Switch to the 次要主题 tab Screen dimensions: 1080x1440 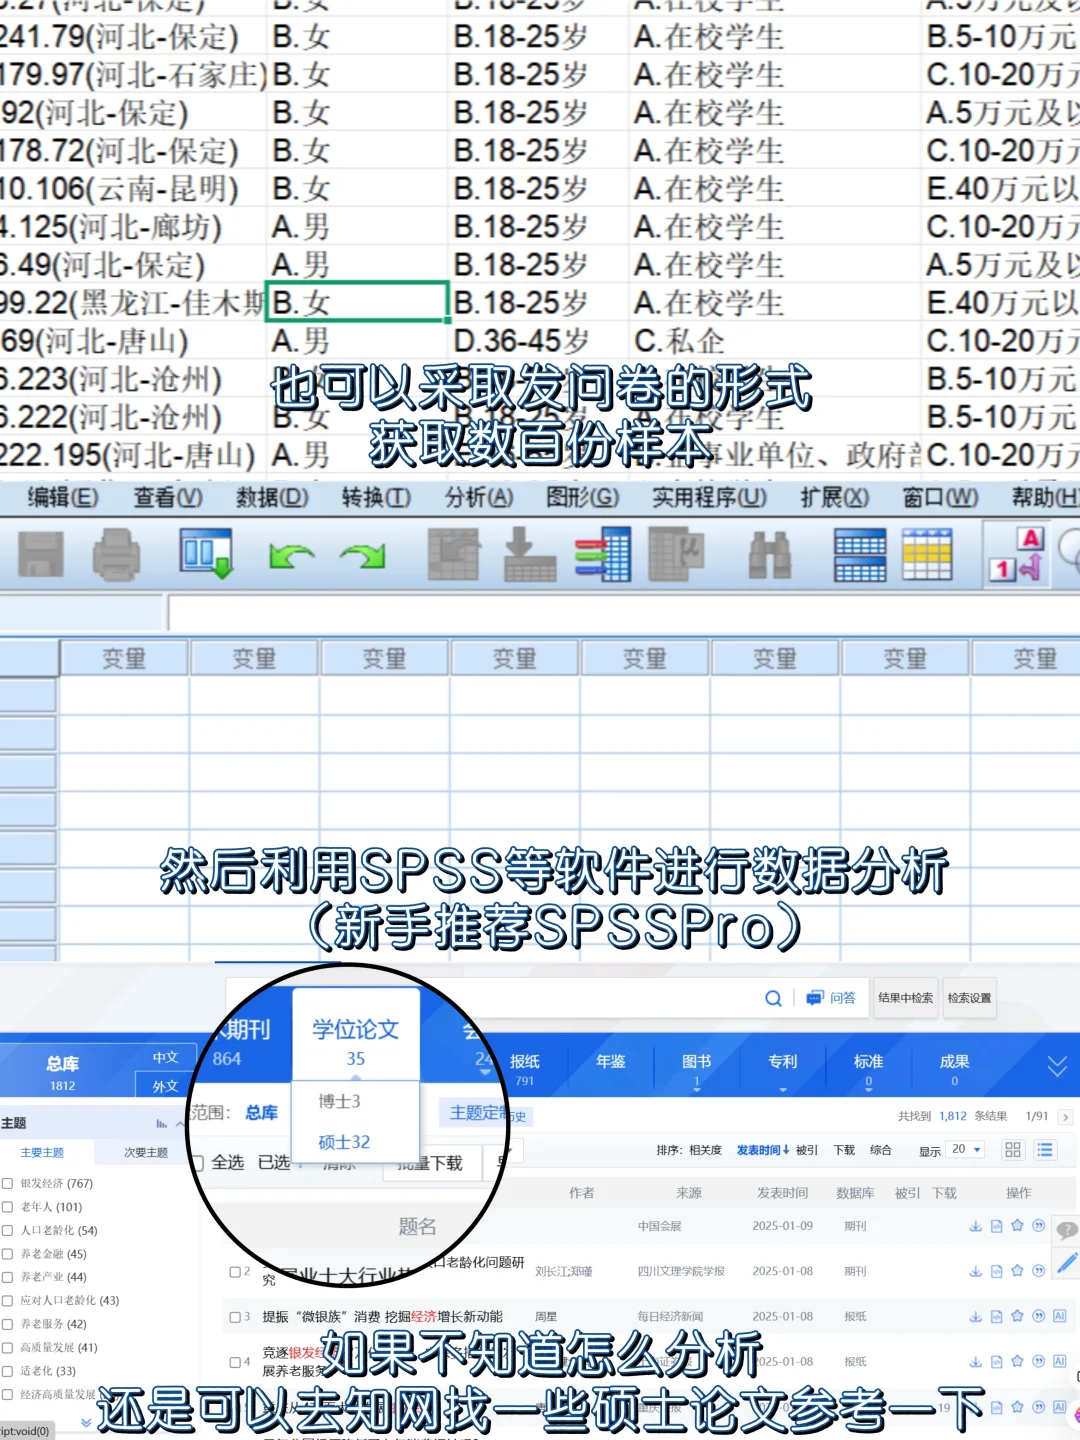click(x=145, y=1153)
